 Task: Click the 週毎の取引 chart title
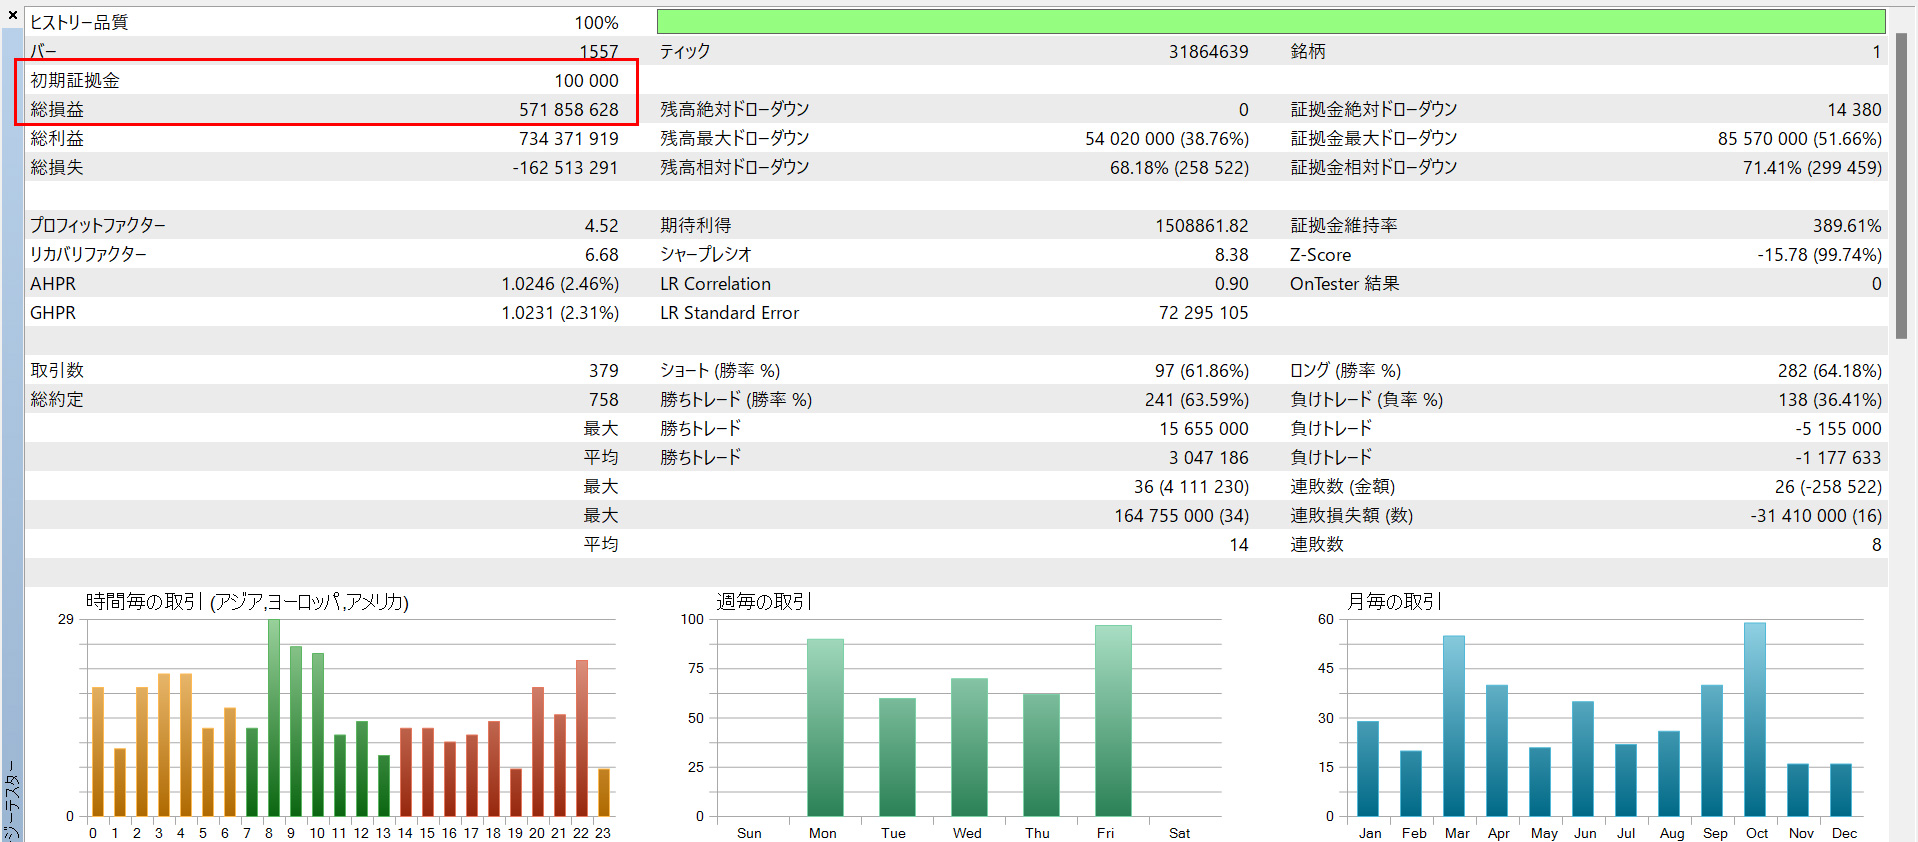click(764, 601)
